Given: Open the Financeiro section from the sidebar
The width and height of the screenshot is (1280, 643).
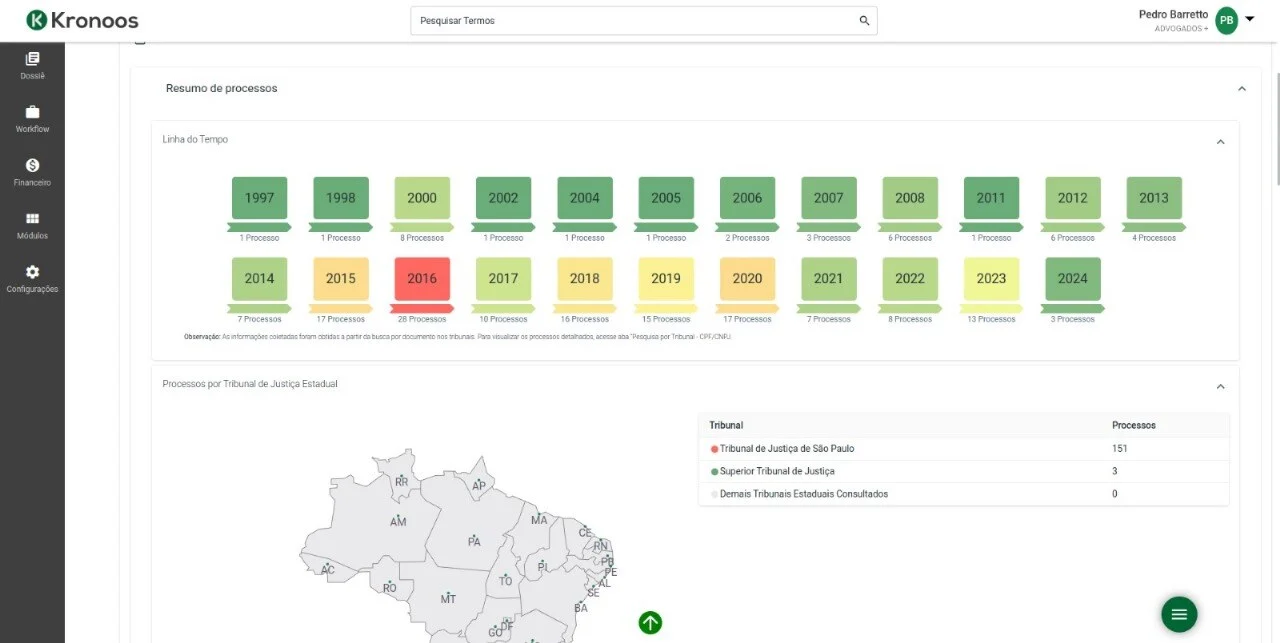Looking at the screenshot, I should [32, 171].
